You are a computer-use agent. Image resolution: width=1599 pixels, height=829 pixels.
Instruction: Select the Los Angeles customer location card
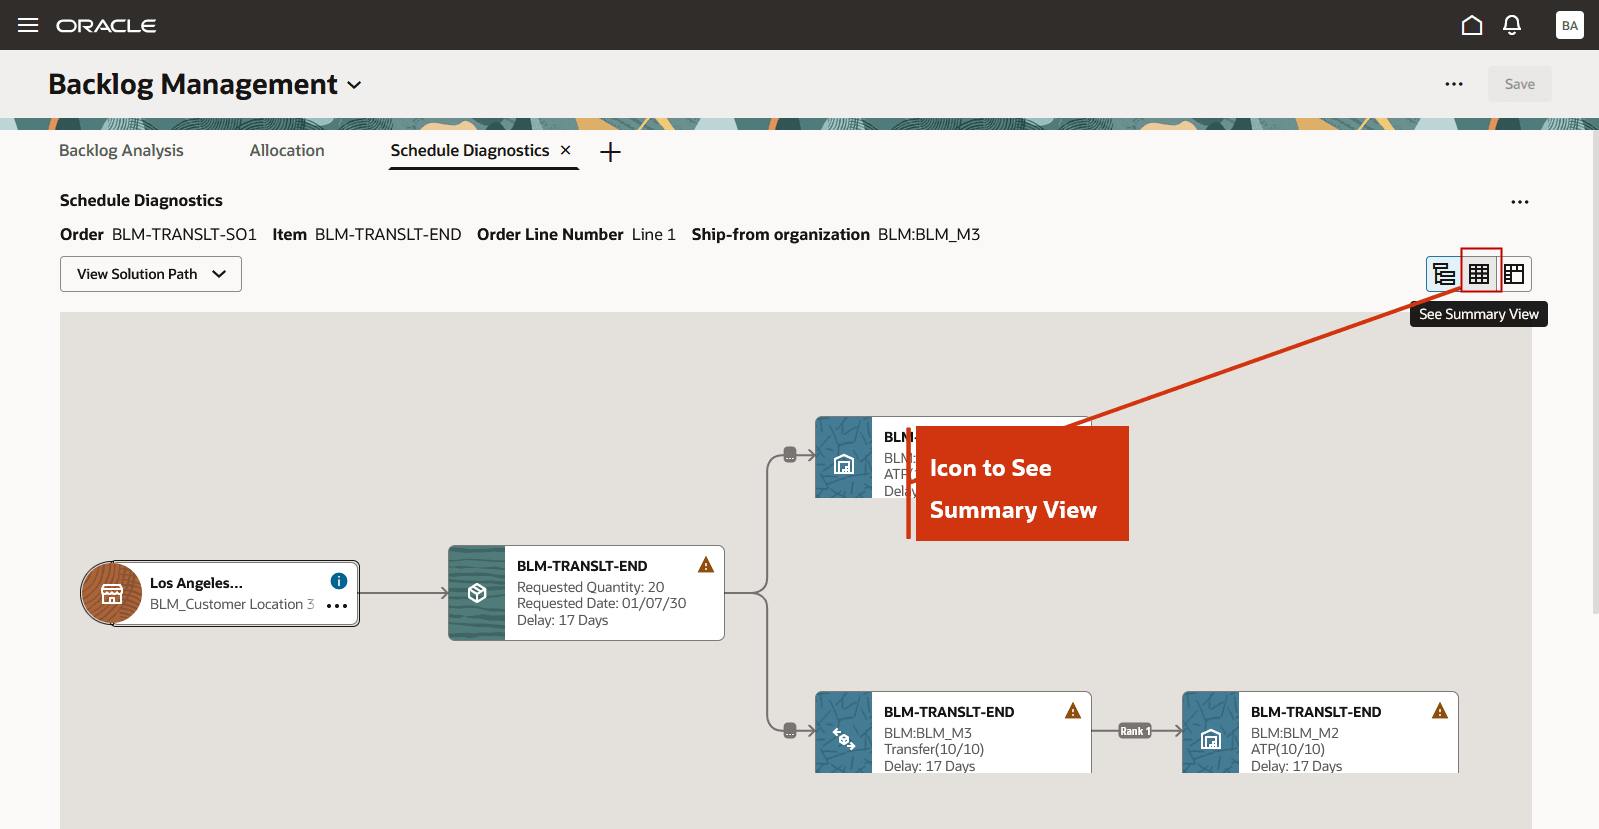click(220, 594)
